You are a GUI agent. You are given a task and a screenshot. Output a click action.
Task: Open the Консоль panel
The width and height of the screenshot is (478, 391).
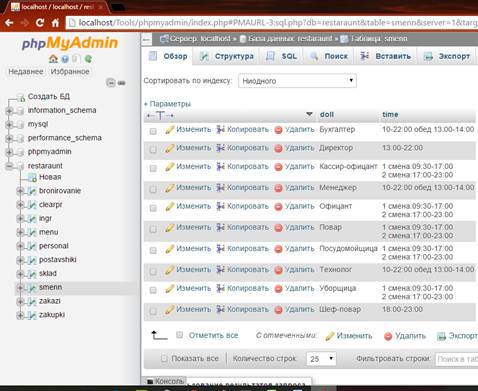pos(166,381)
